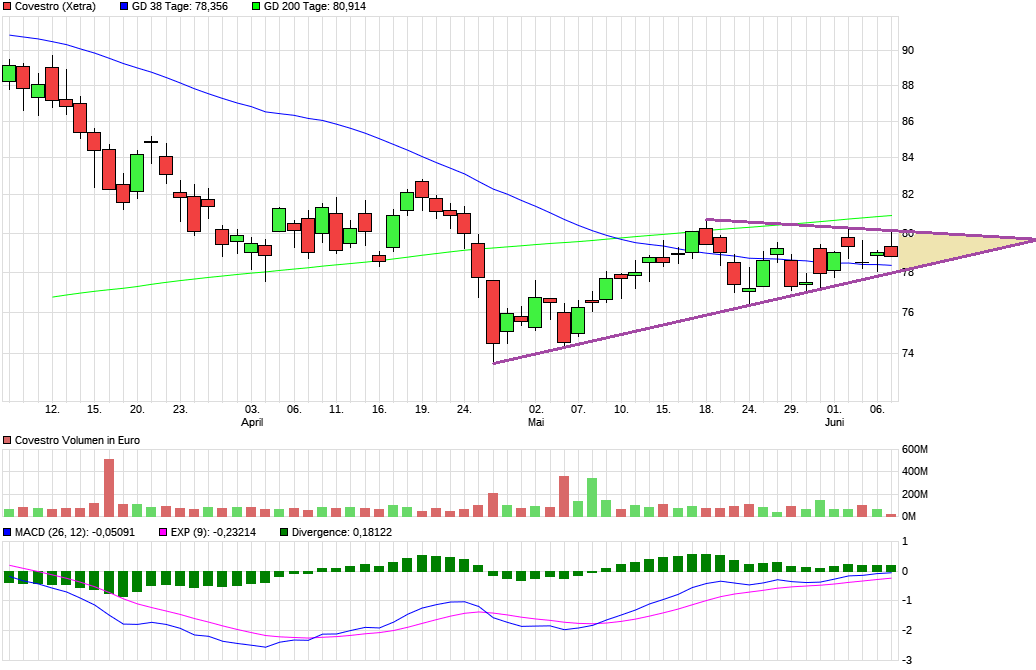Click the tallest red volume bar in March
Viewport: 1036px width, 670px height.
click(109, 487)
